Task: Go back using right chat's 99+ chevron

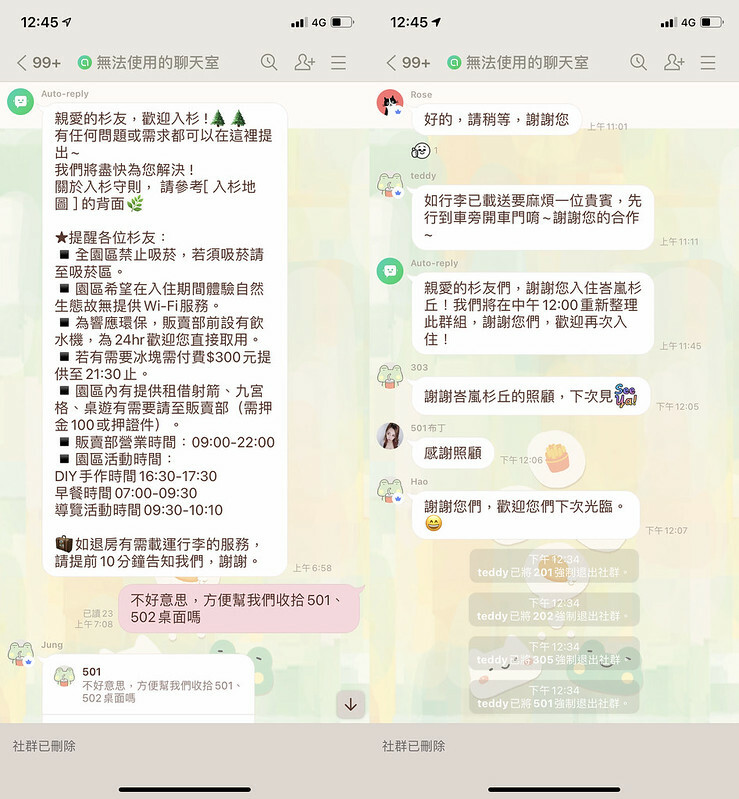Action: [x=392, y=62]
